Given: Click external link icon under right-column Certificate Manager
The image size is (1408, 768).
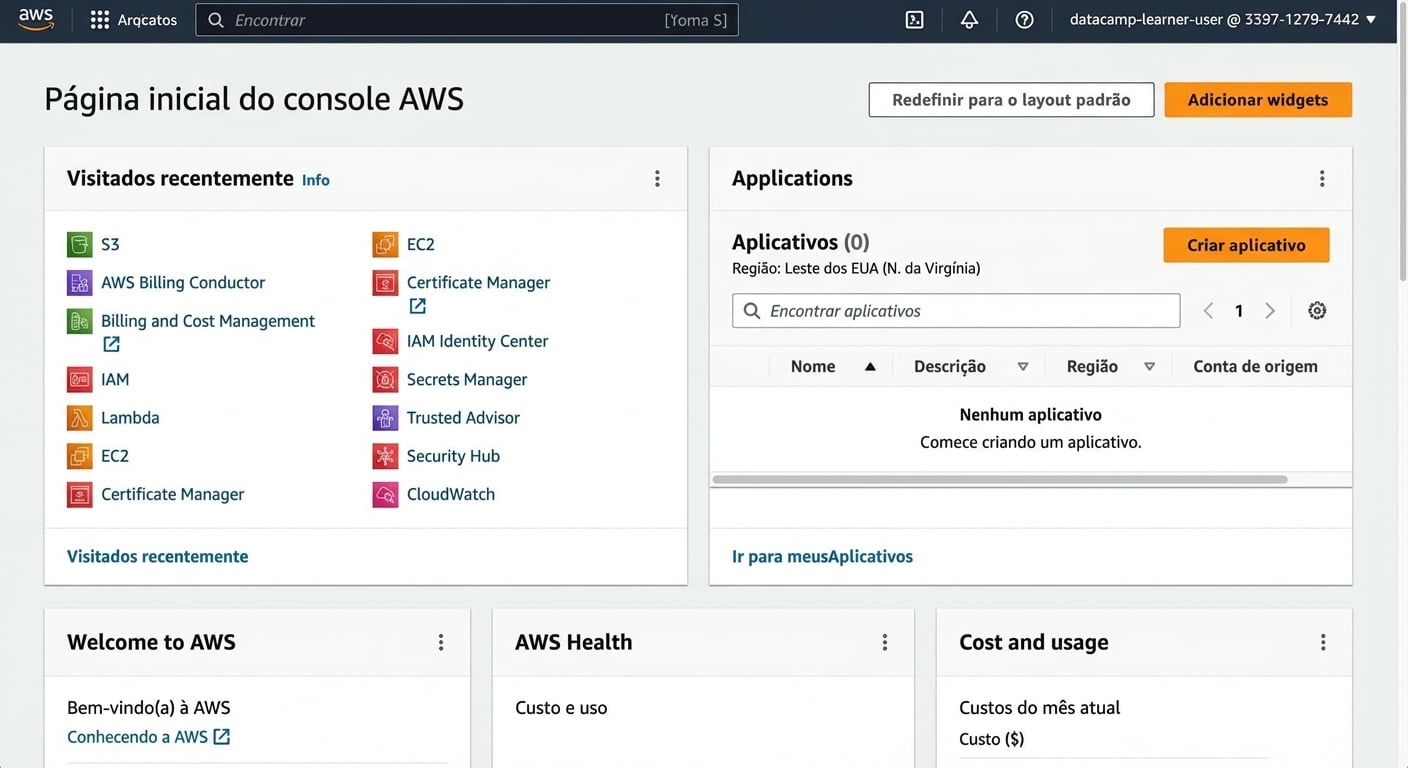Looking at the screenshot, I should (x=417, y=306).
